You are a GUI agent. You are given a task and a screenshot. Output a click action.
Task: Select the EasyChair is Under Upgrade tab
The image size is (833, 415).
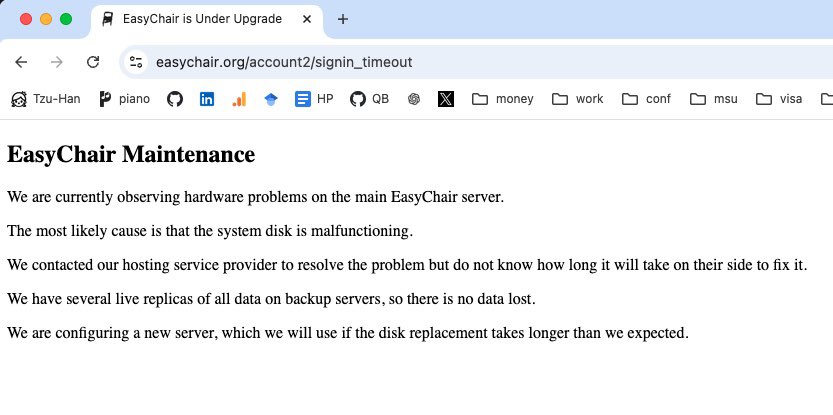click(207, 20)
